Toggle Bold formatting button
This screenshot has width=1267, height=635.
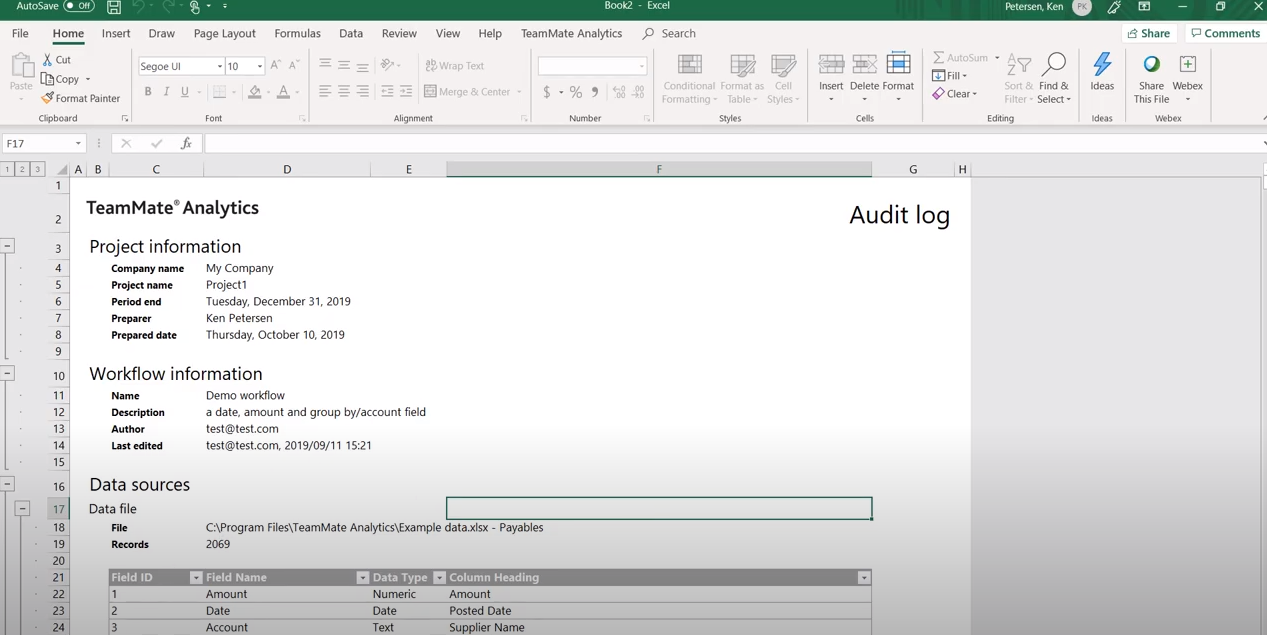(148, 92)
